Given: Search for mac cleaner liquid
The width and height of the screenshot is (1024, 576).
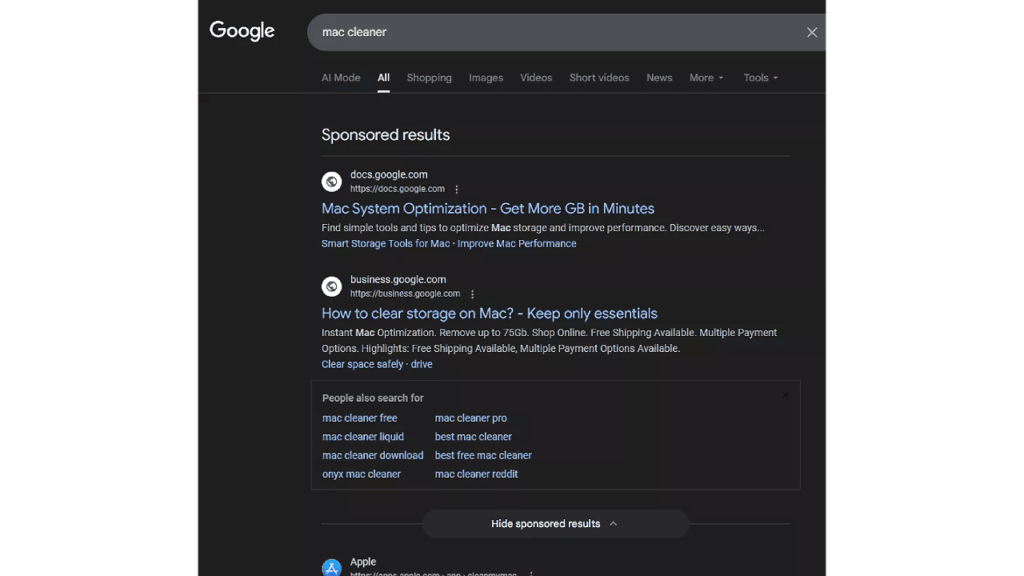Looking at the screenshot, I should [x=362, y=437].
